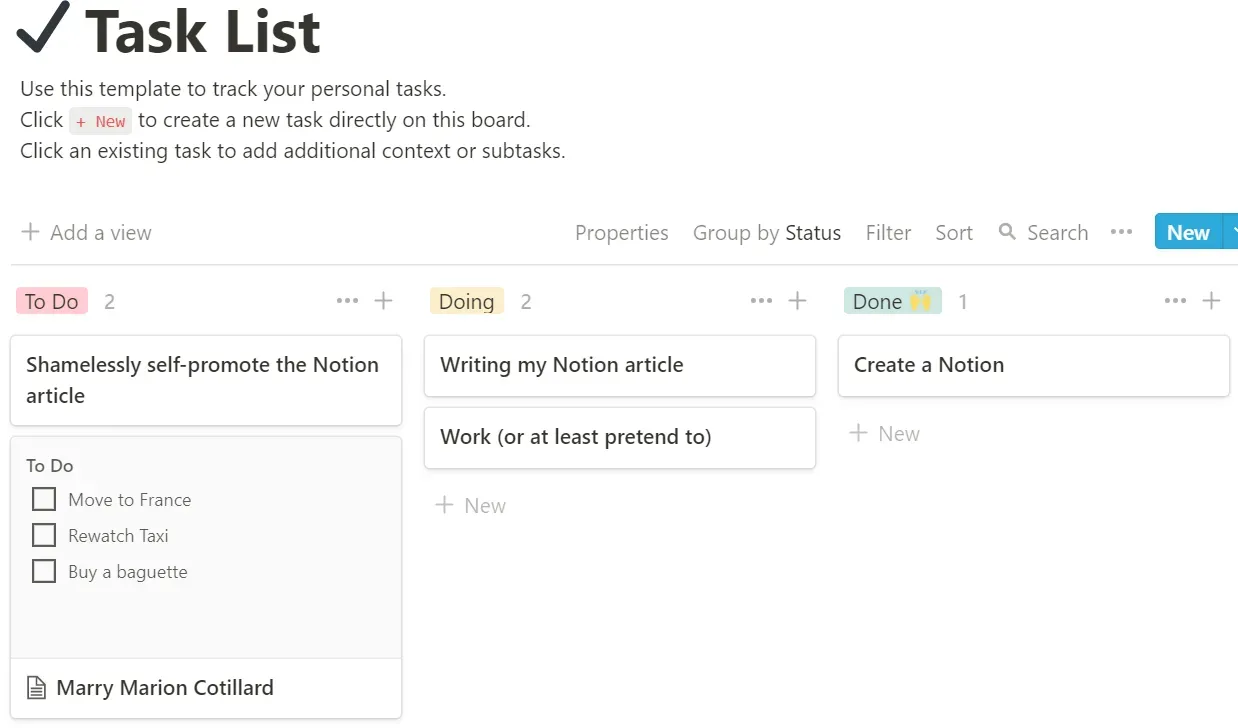
Task: Click Add a view
Action: 86,233
